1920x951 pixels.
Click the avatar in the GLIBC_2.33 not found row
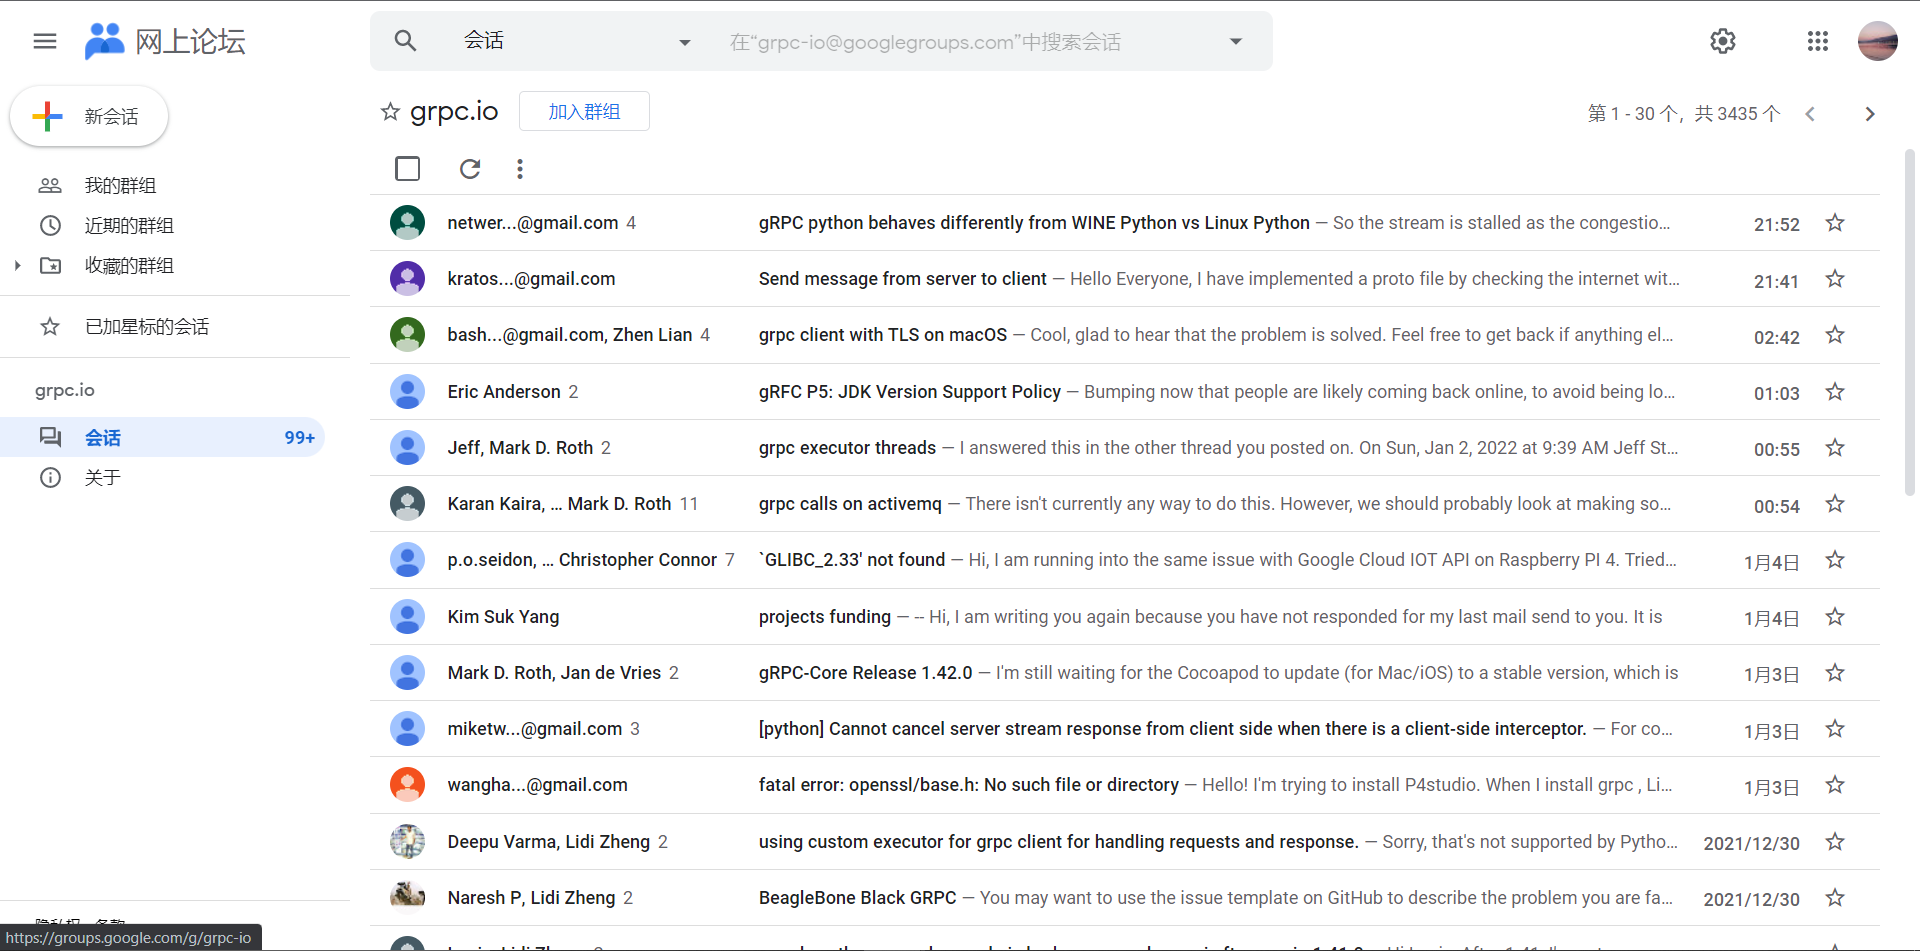(x=407, y=559)
